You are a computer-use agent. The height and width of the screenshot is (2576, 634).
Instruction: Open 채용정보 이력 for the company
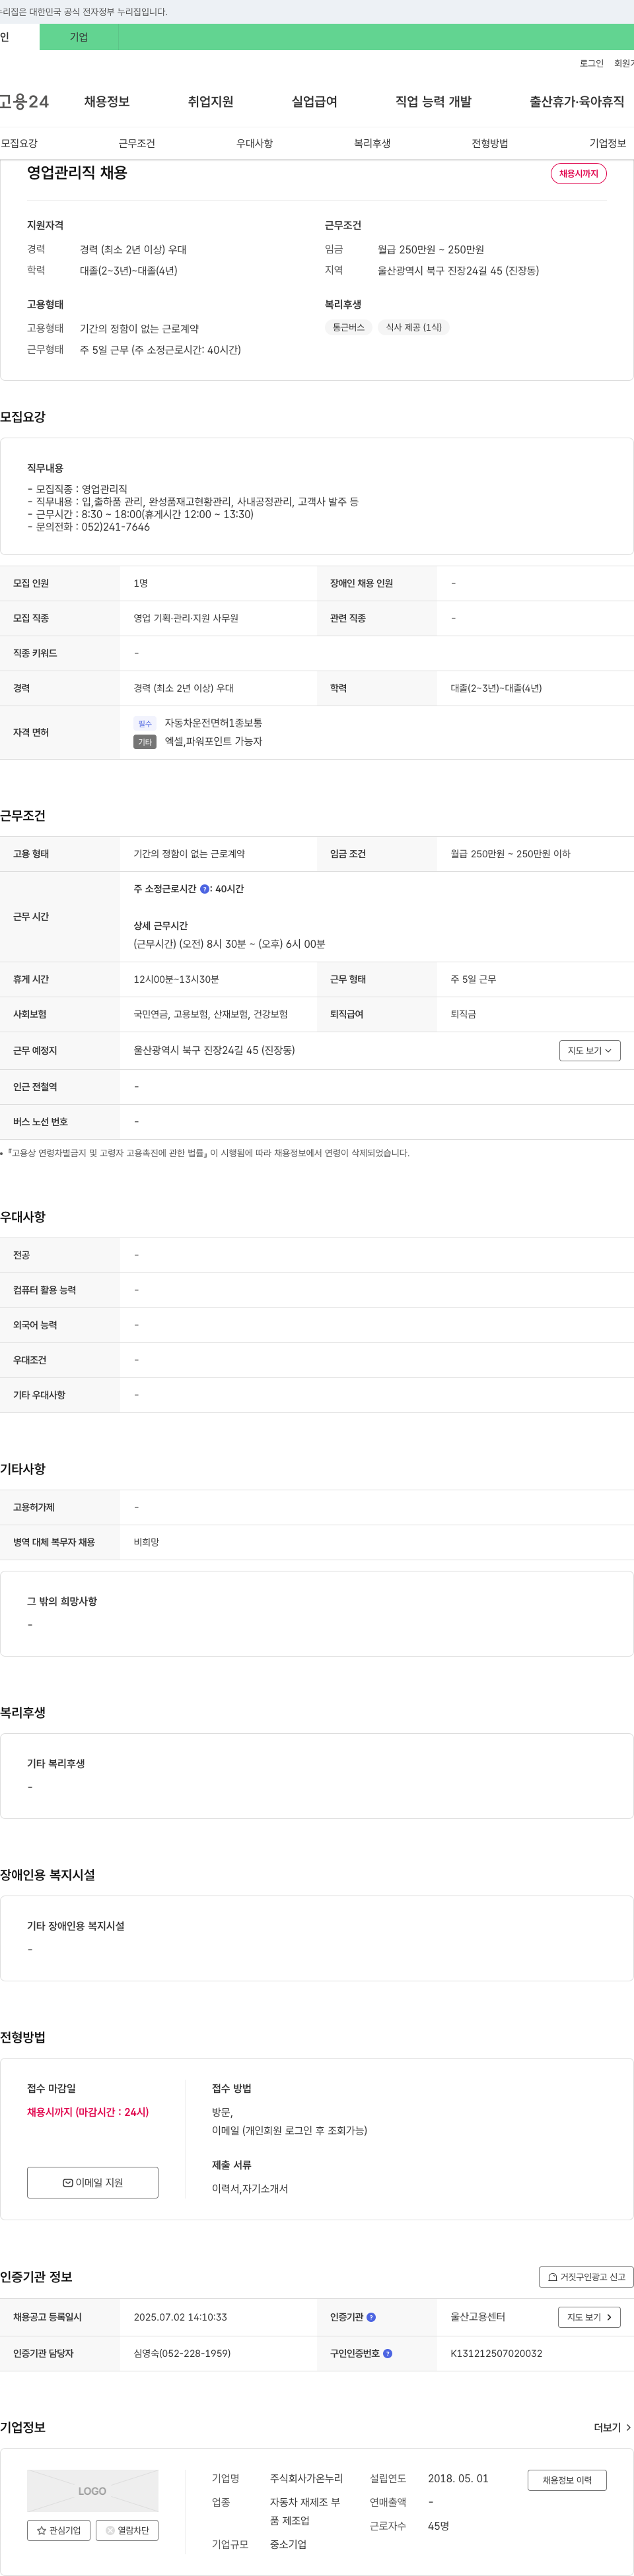(x=567, y=2480)
